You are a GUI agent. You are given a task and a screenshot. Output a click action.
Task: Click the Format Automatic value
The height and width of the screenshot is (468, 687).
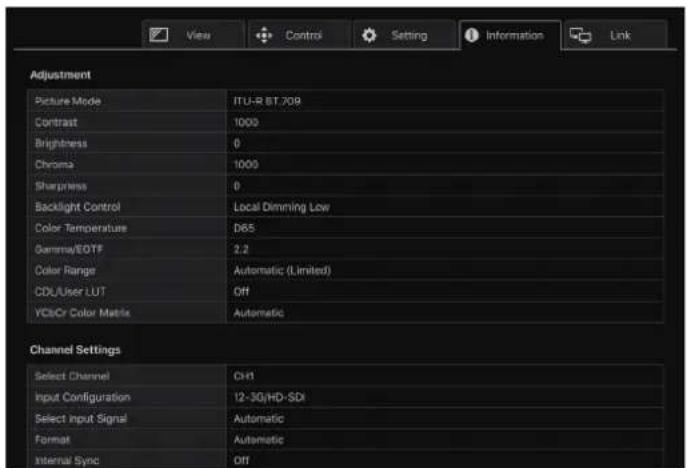[x=259, y=440]
